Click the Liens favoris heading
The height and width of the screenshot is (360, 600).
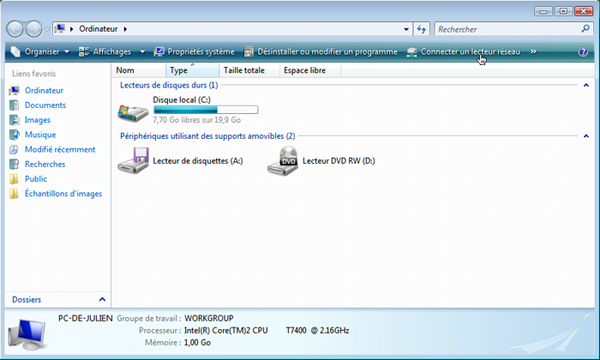coord(34,73)
